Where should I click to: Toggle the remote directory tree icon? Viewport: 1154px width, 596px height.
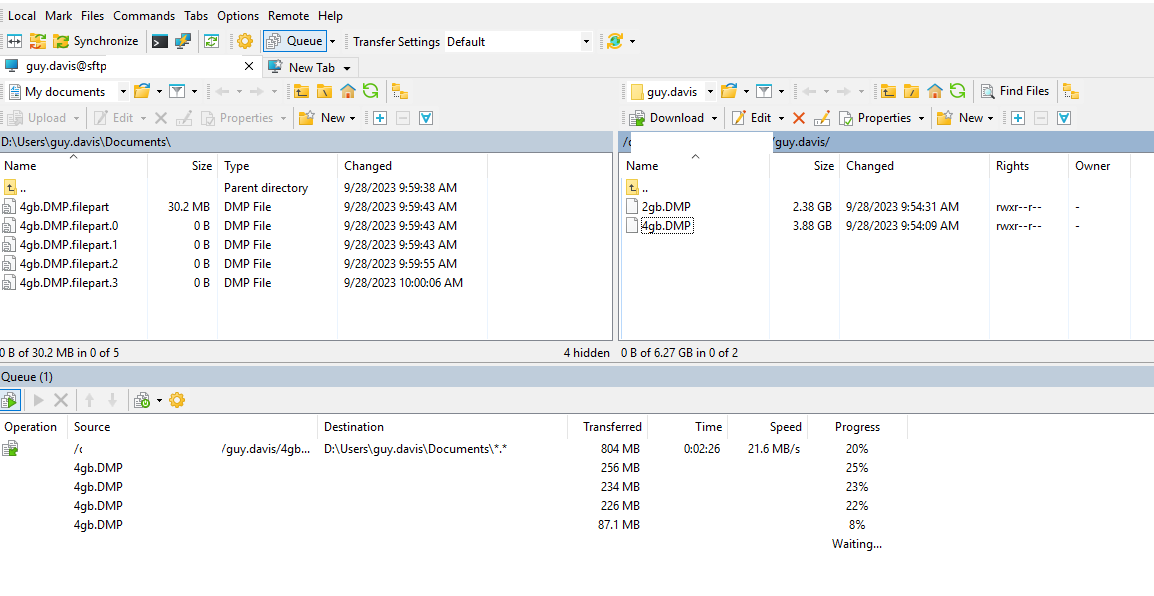(x=1070, y=91)
